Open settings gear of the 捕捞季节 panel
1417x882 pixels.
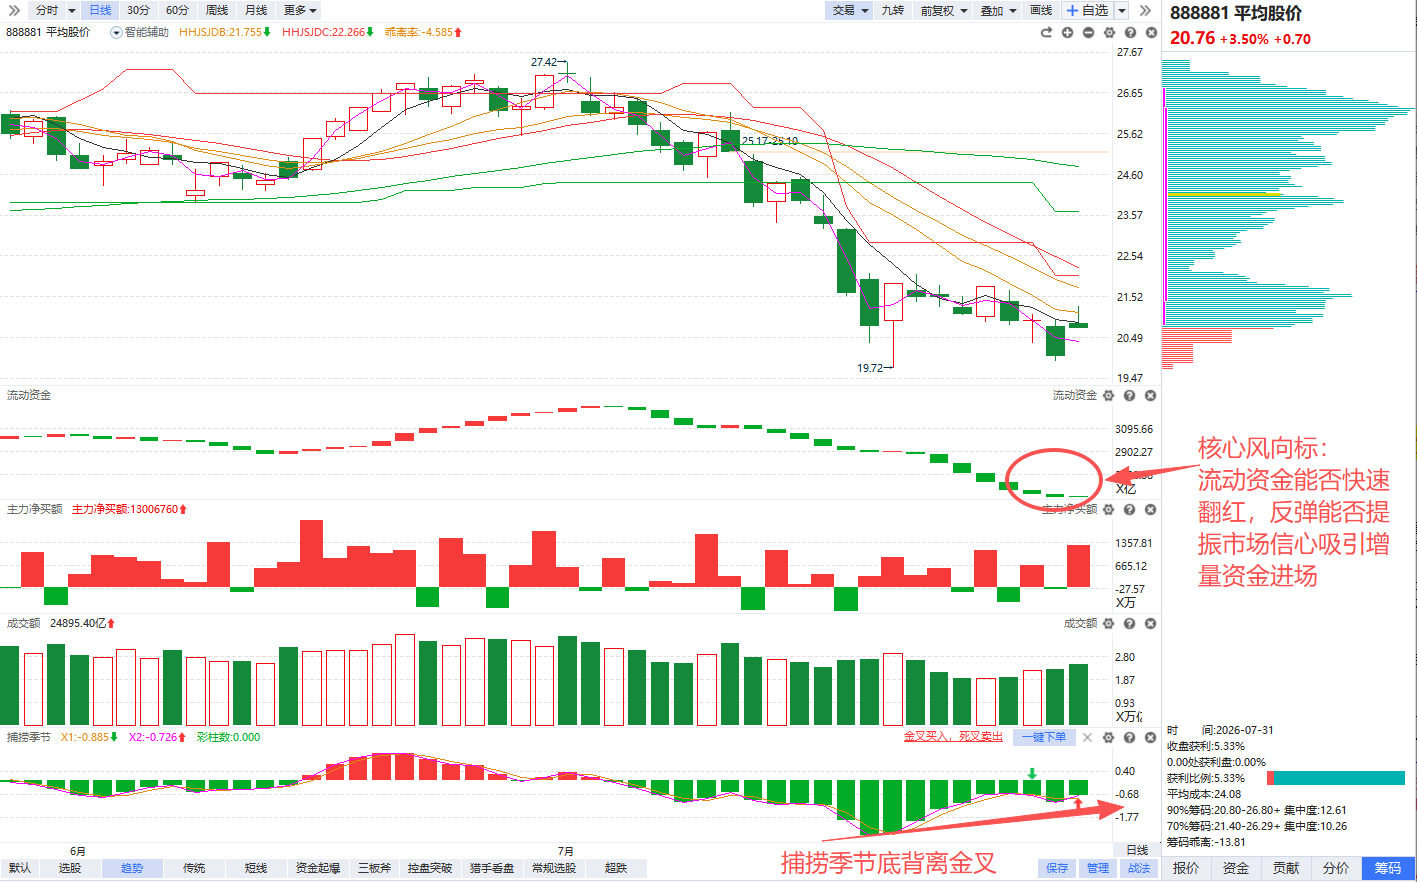pyautogui.click(x=1108, y=738)
